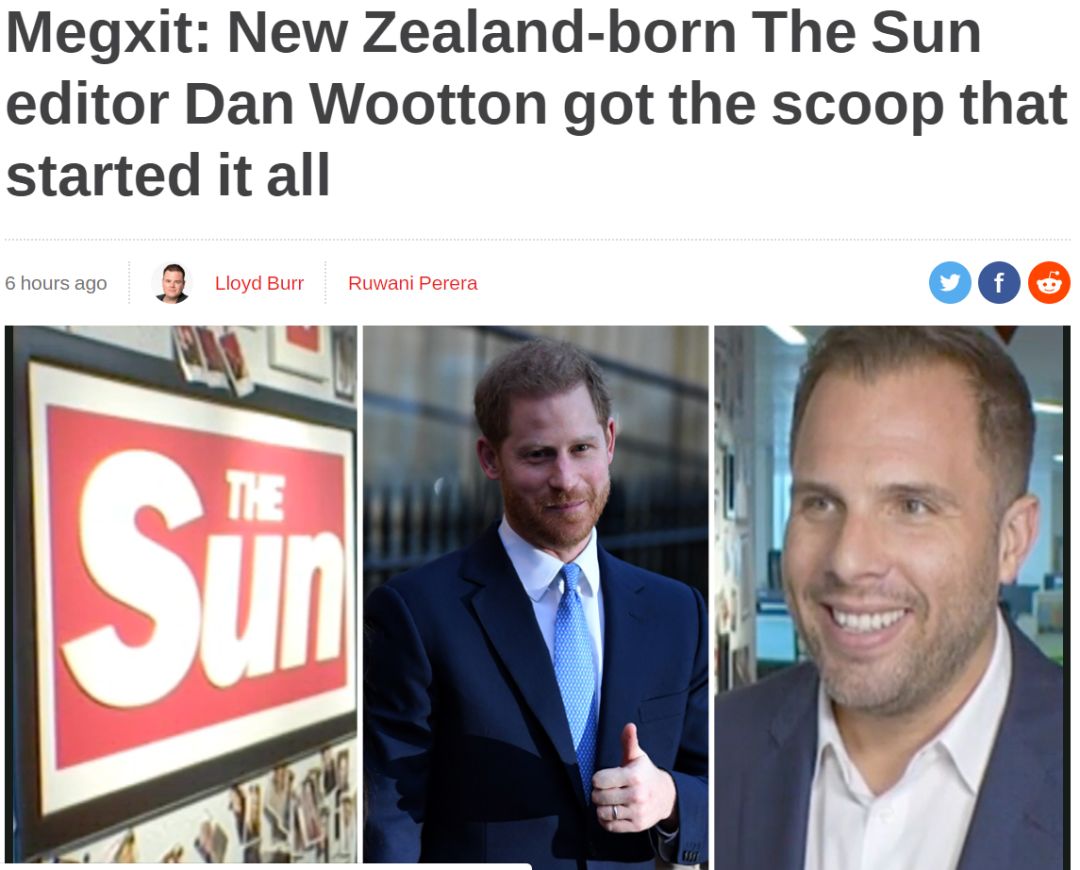Share the article on Twitter
1080x870 pixels.
[950, 282]
